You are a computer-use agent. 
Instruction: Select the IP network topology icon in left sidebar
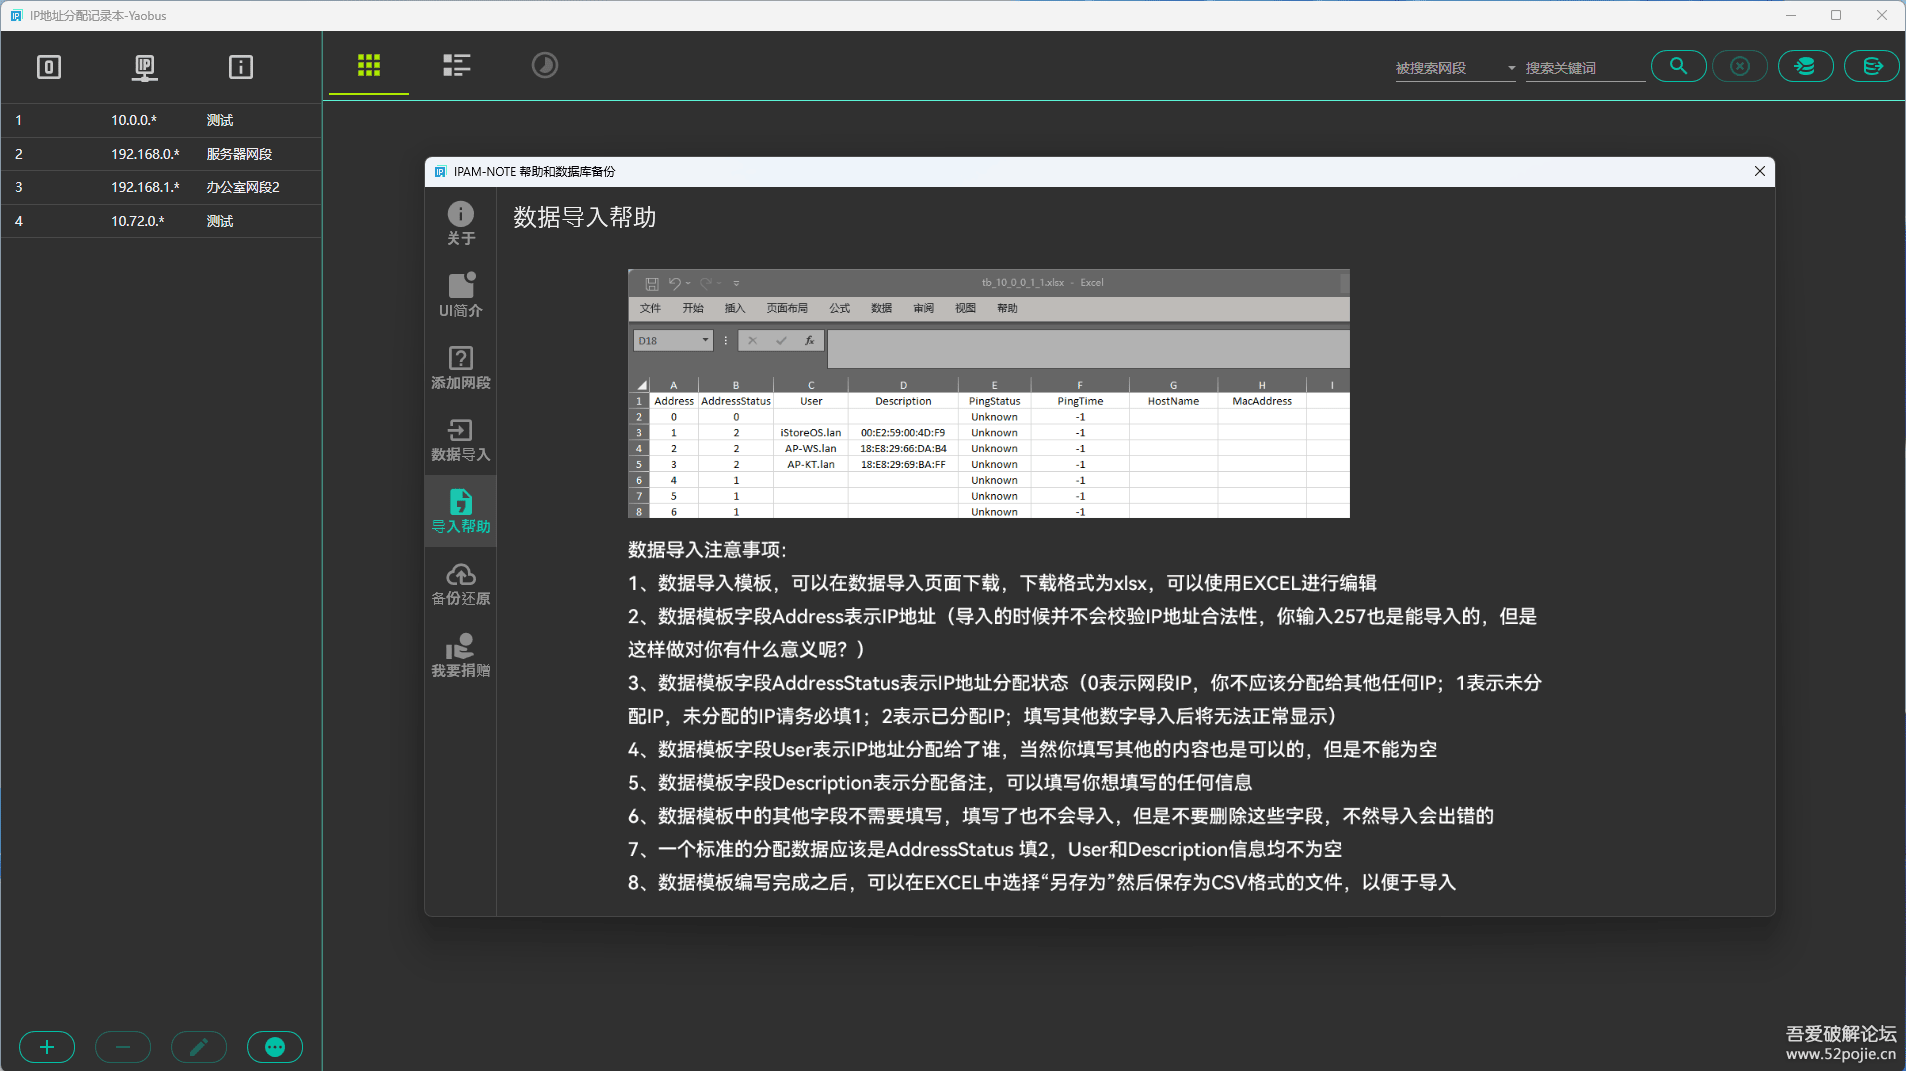(x=145, y=66)
